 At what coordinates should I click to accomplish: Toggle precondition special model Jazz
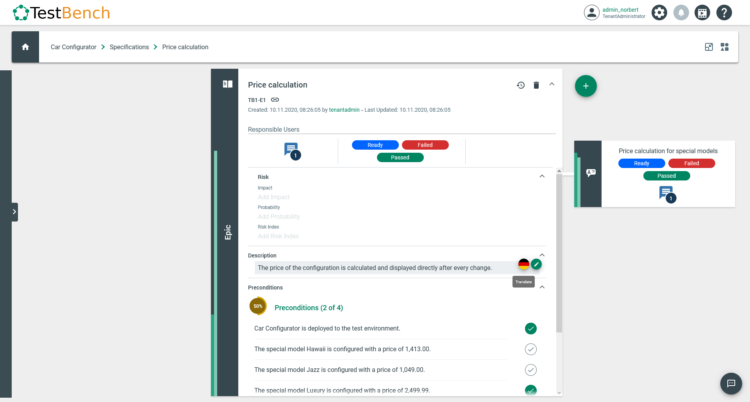(x=530, y=369)
